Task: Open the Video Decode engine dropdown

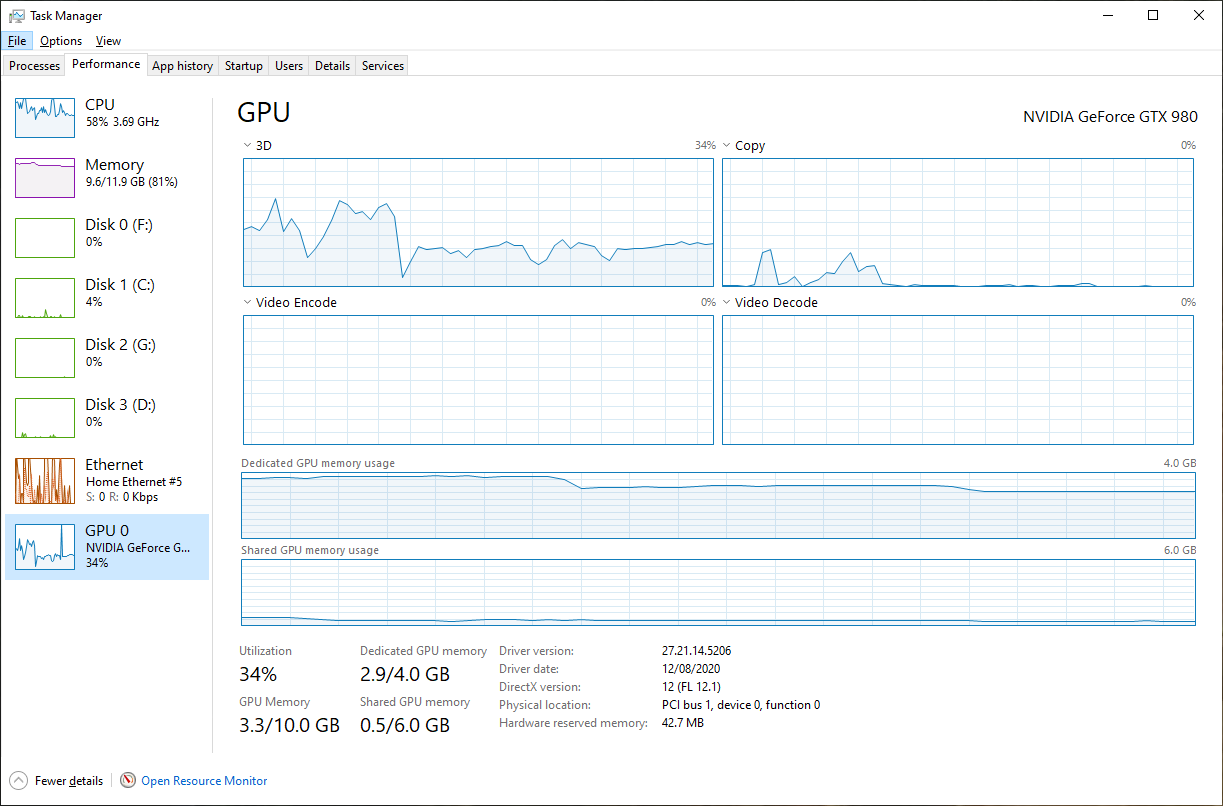Action: (x=727, y=302)
